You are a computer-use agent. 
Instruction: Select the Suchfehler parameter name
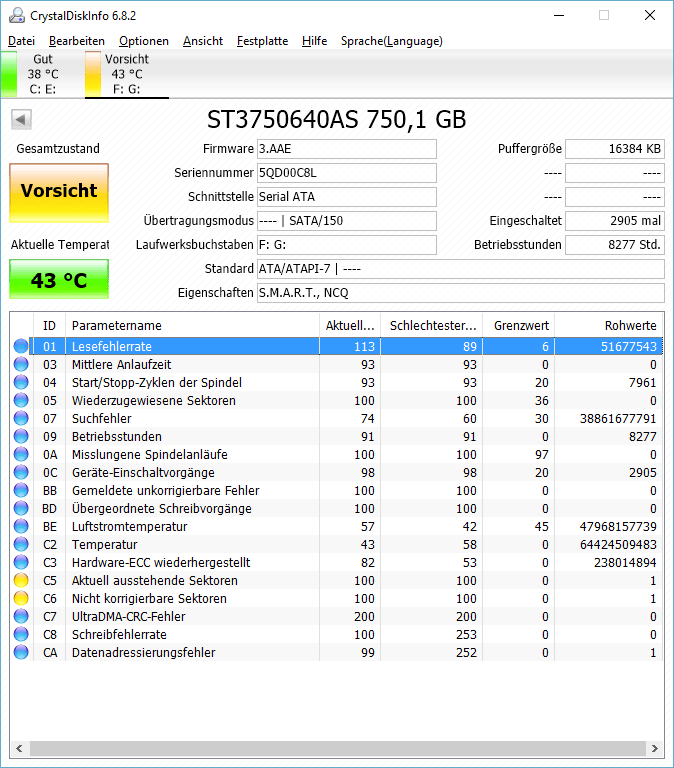point(101,419)
